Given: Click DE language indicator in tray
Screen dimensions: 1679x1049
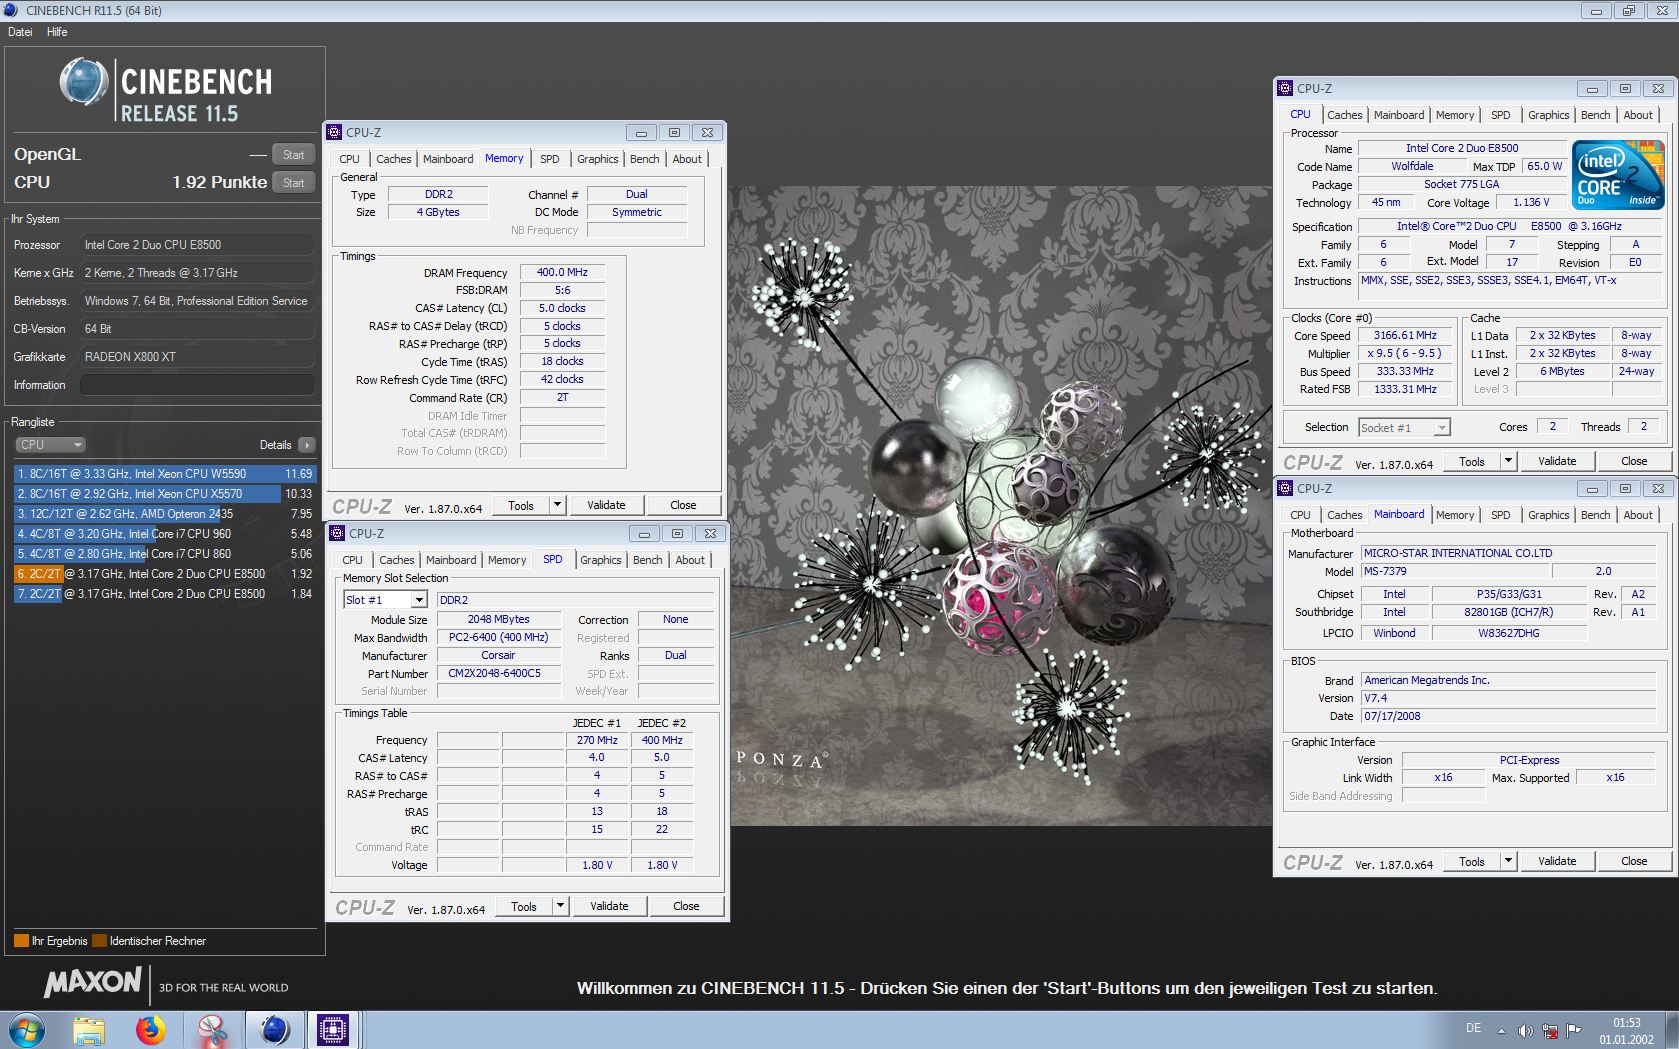Looking at the screenshot, I should (1473, 1028).
